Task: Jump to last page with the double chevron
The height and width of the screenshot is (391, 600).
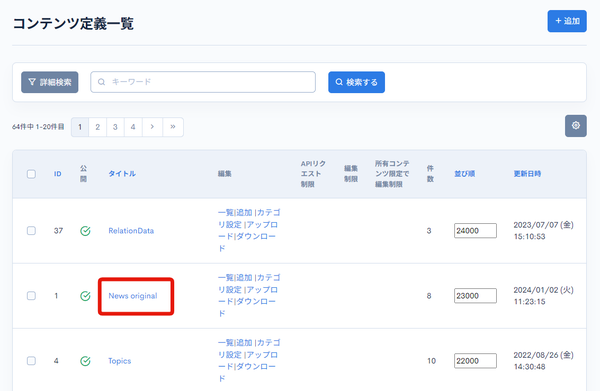Action: point(173,127)
